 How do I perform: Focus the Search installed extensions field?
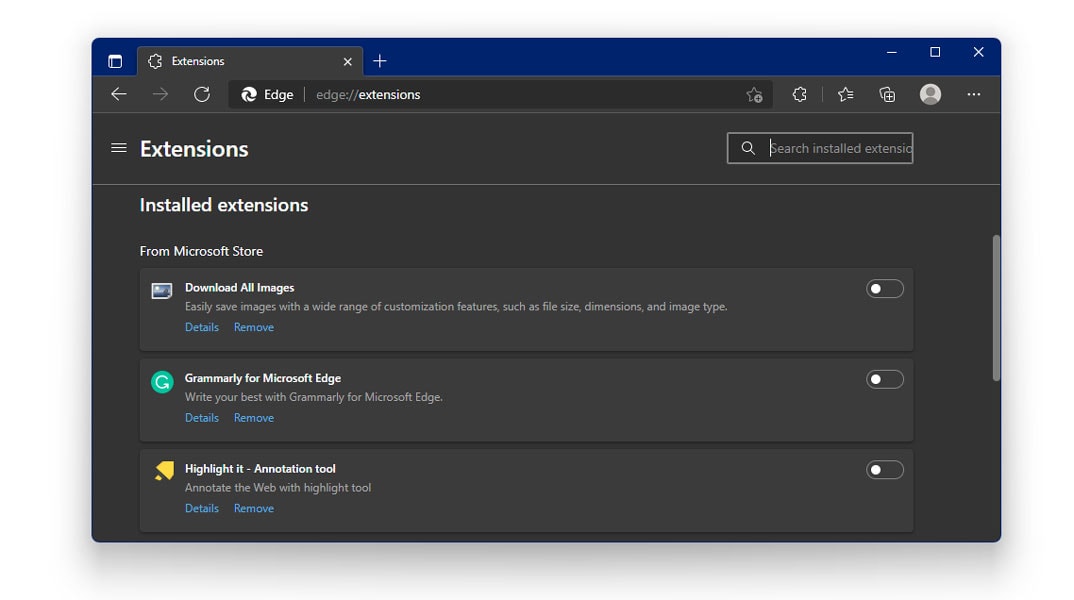pos(820,148)
